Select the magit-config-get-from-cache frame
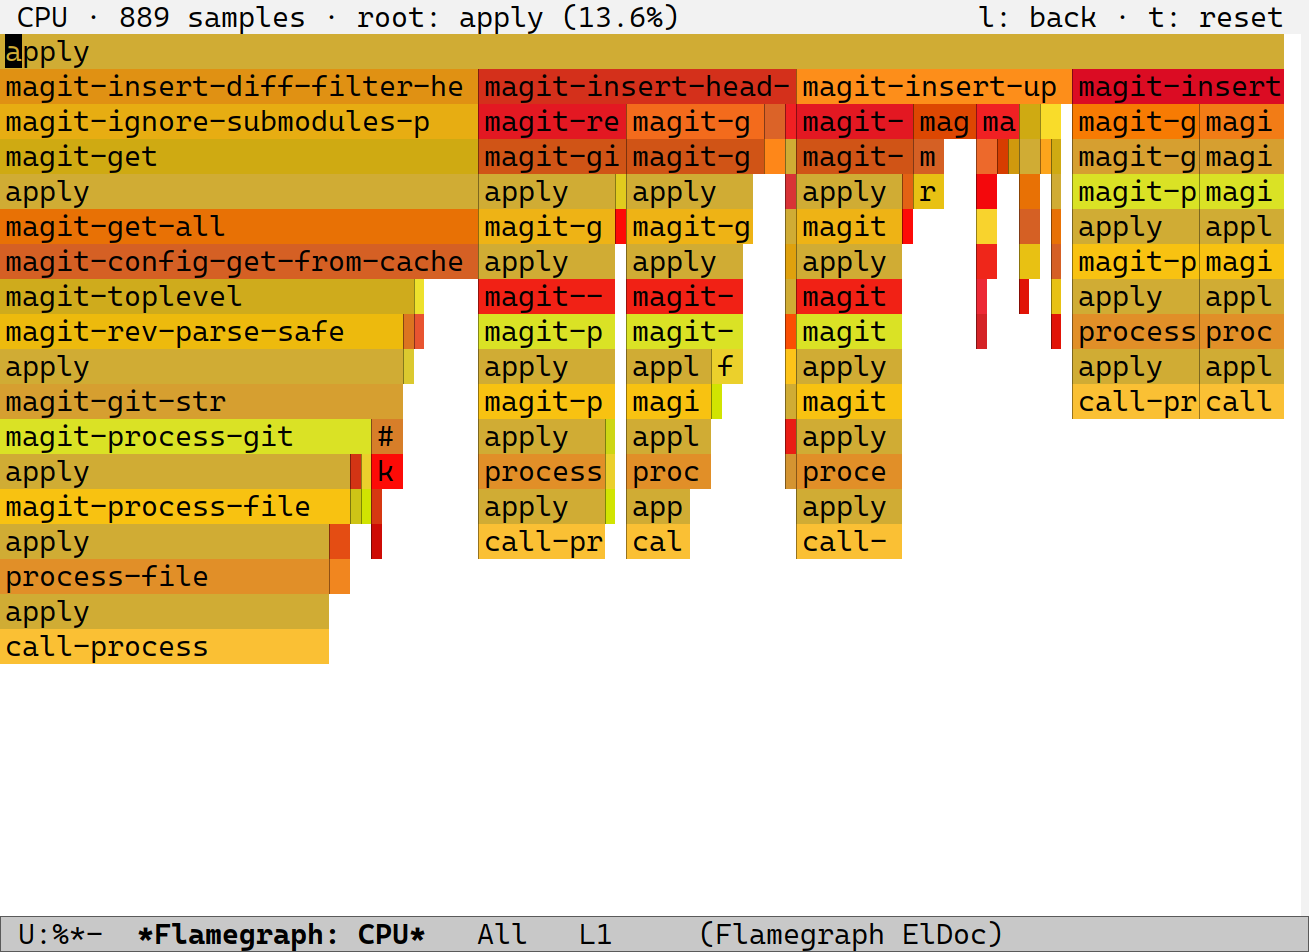This screenshot has height=952, width=1316. tap(239, 262)
